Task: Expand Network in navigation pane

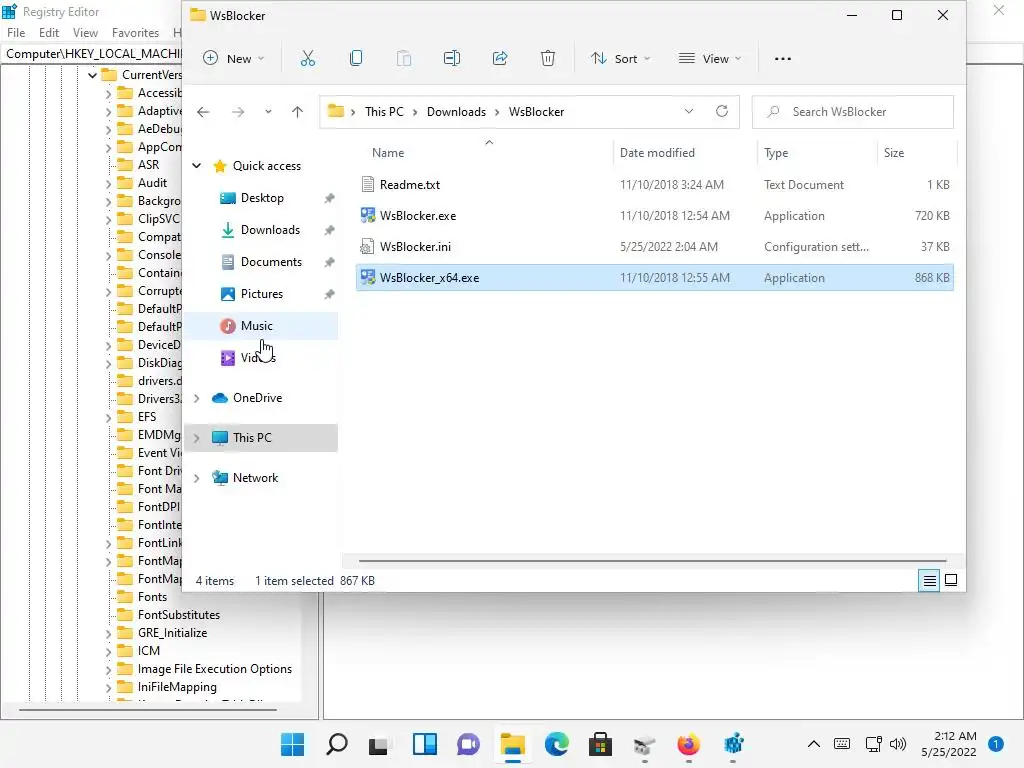Action: tap(197, 479)
